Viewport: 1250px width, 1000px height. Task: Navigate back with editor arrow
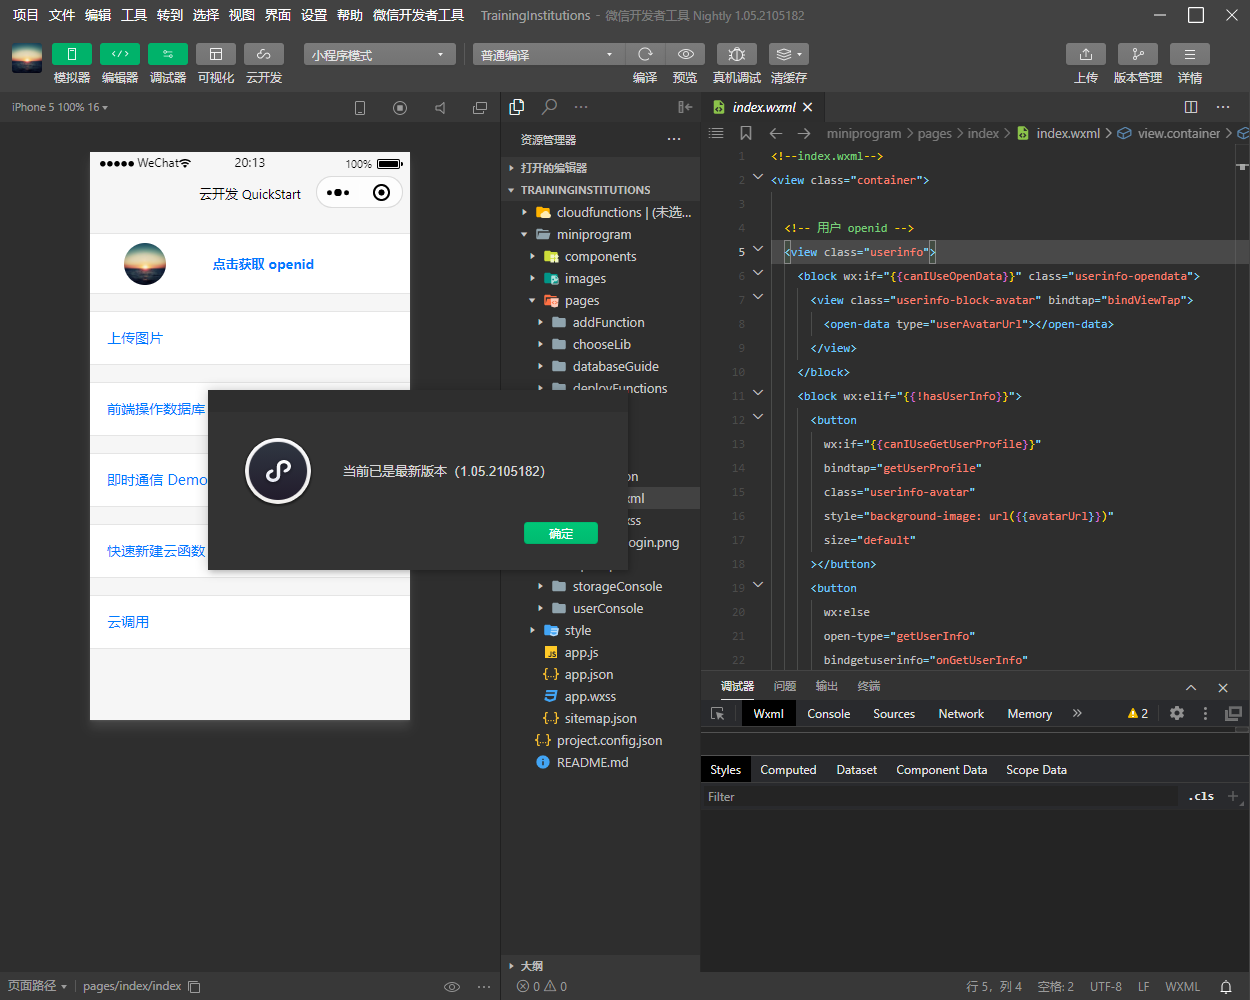coord(775,133)
